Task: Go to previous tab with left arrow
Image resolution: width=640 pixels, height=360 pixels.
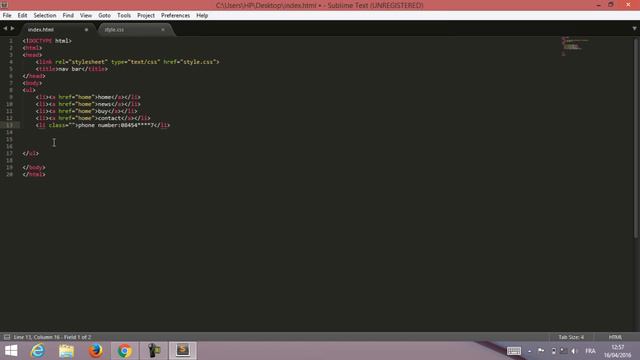Action: coord(5,29)
